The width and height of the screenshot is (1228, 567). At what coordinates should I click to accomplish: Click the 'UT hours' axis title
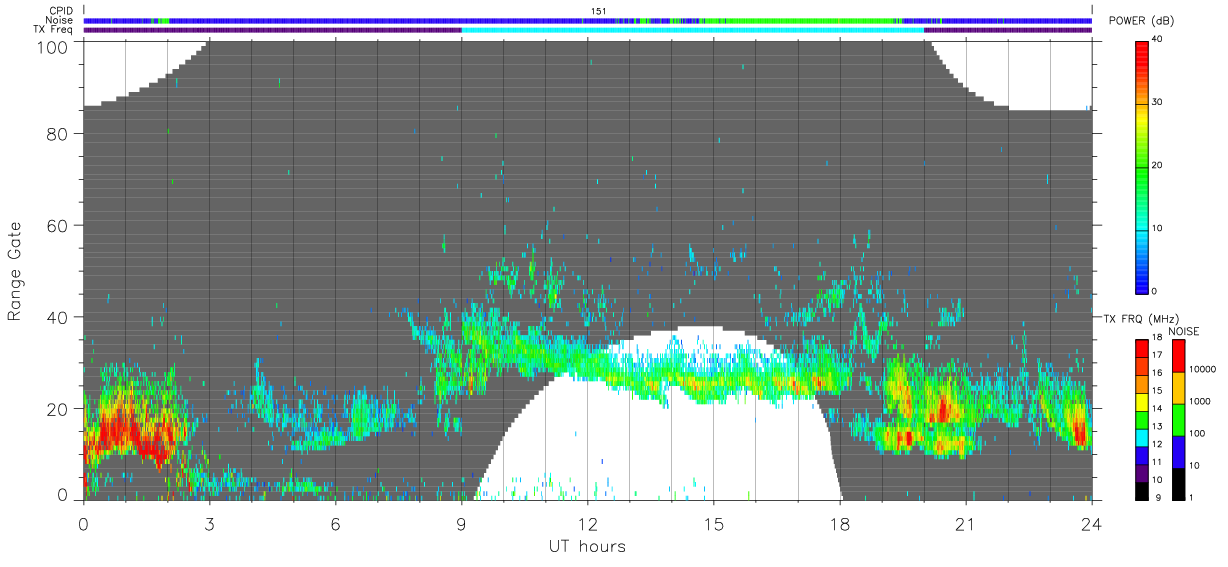[x=587, y=547]
